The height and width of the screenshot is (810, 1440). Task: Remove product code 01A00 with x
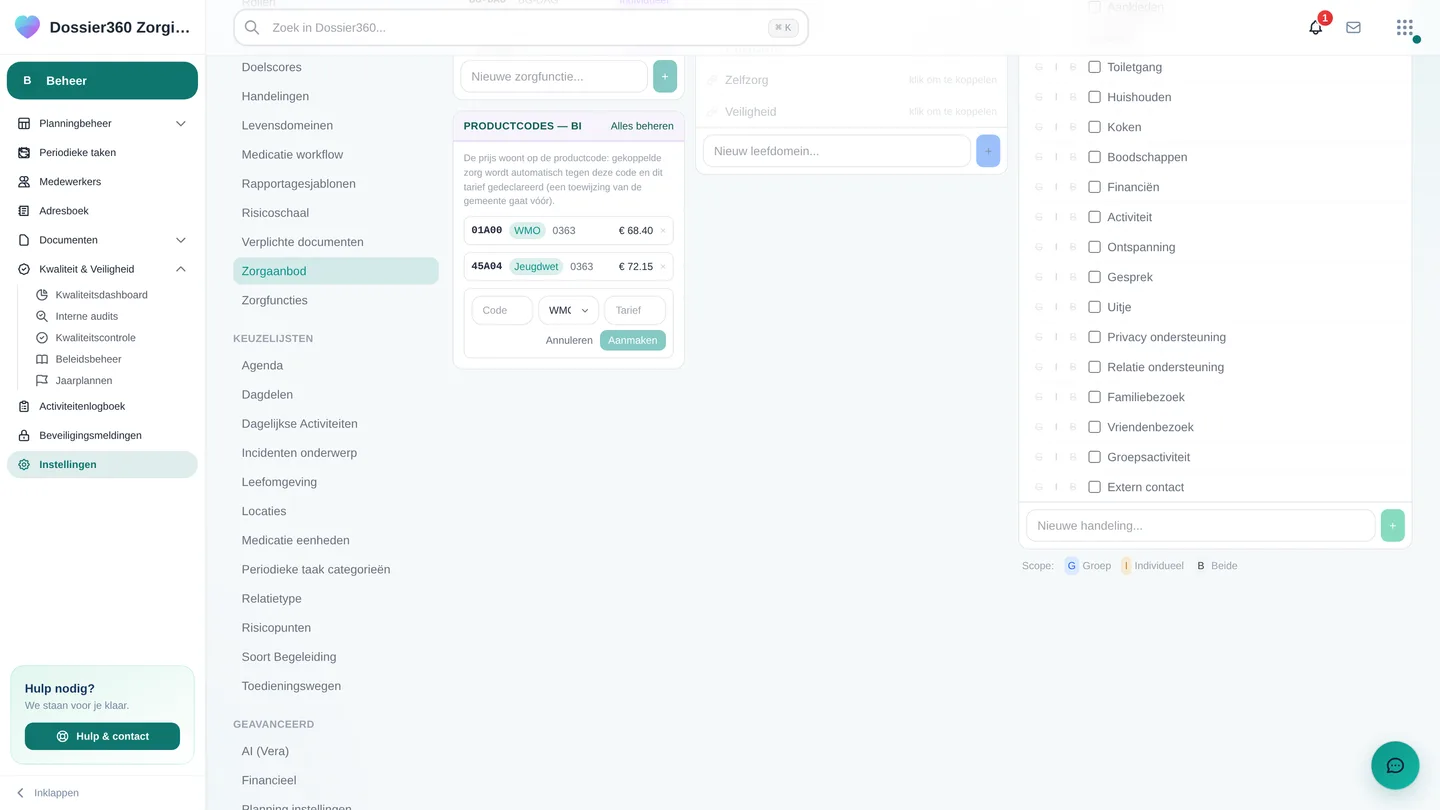pyautogui.click(x=663, y=231)
